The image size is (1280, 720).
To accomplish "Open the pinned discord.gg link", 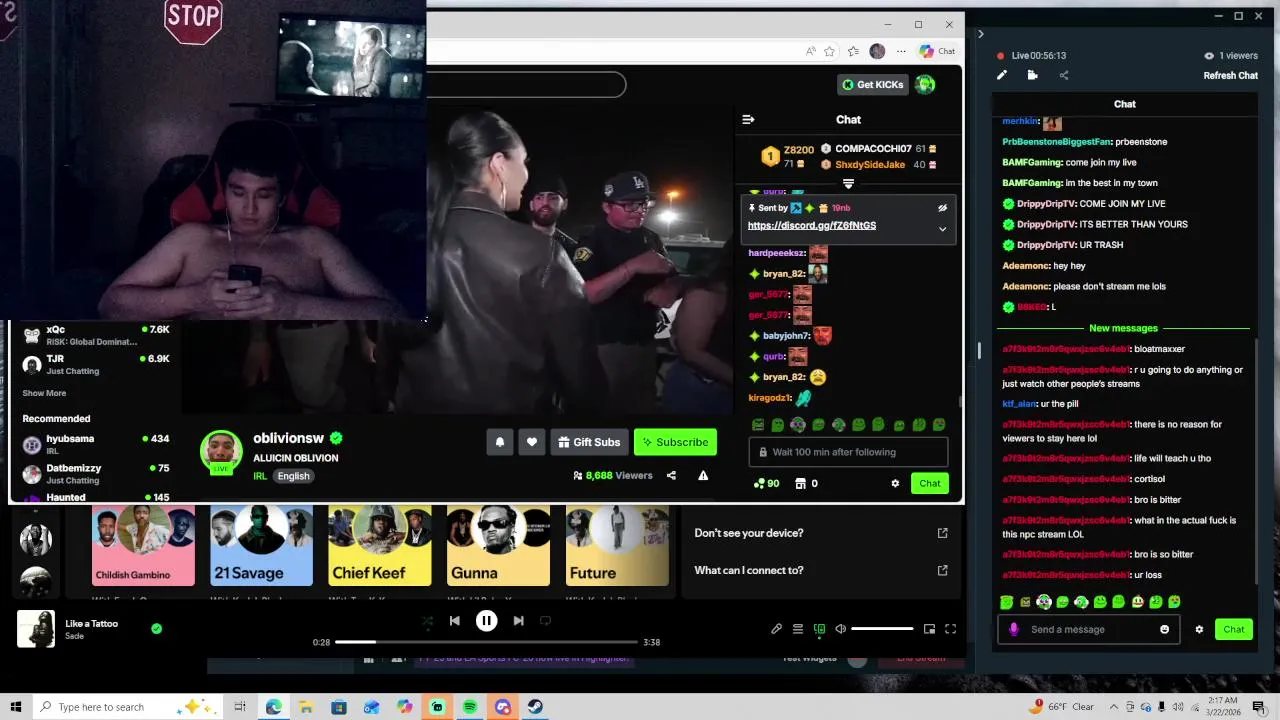I will pyautogui.click(x=812, y=226).
